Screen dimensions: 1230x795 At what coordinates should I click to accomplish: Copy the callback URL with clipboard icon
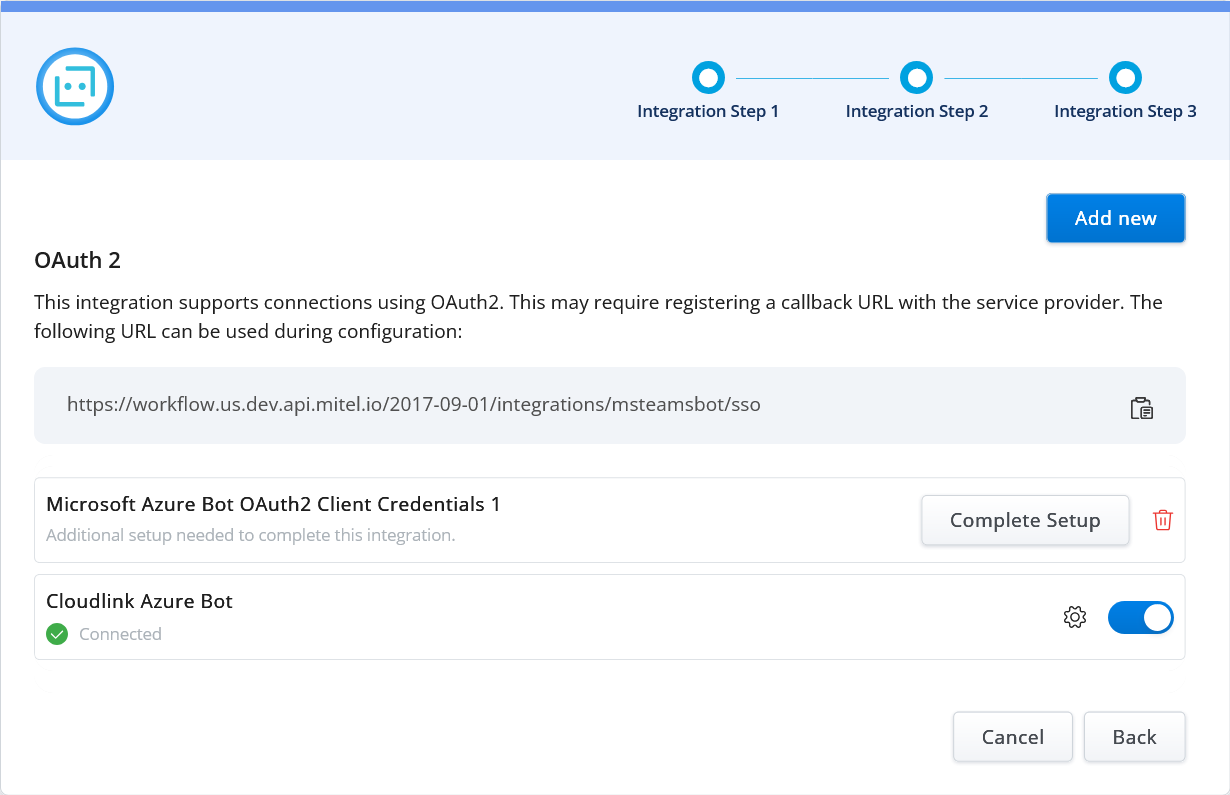point(1141,408)
